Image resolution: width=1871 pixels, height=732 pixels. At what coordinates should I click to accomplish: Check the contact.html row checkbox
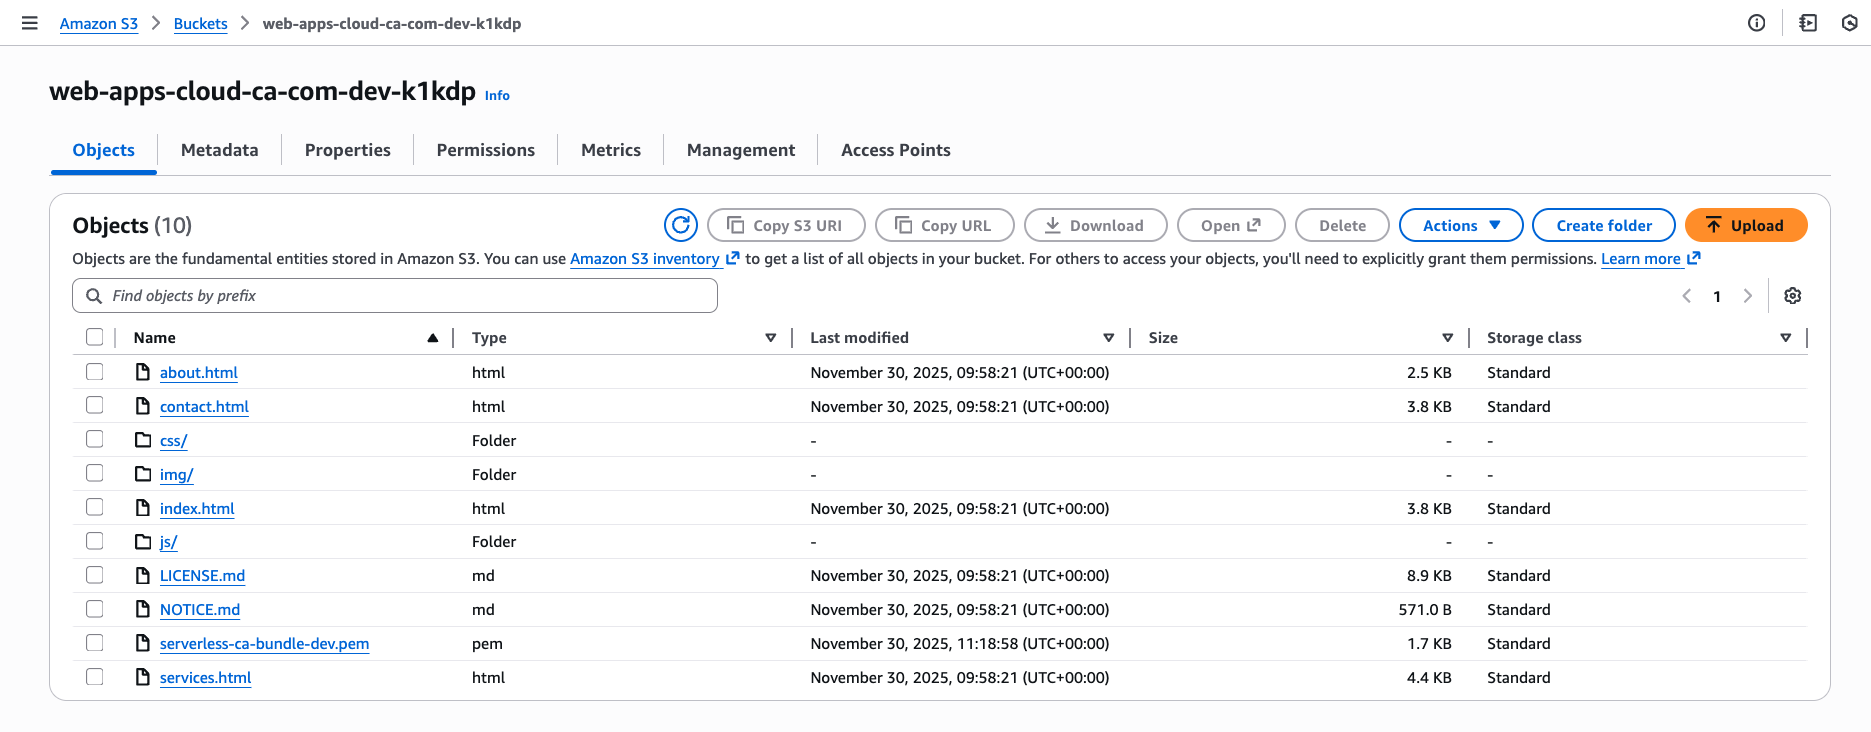(x=95, y=405)
